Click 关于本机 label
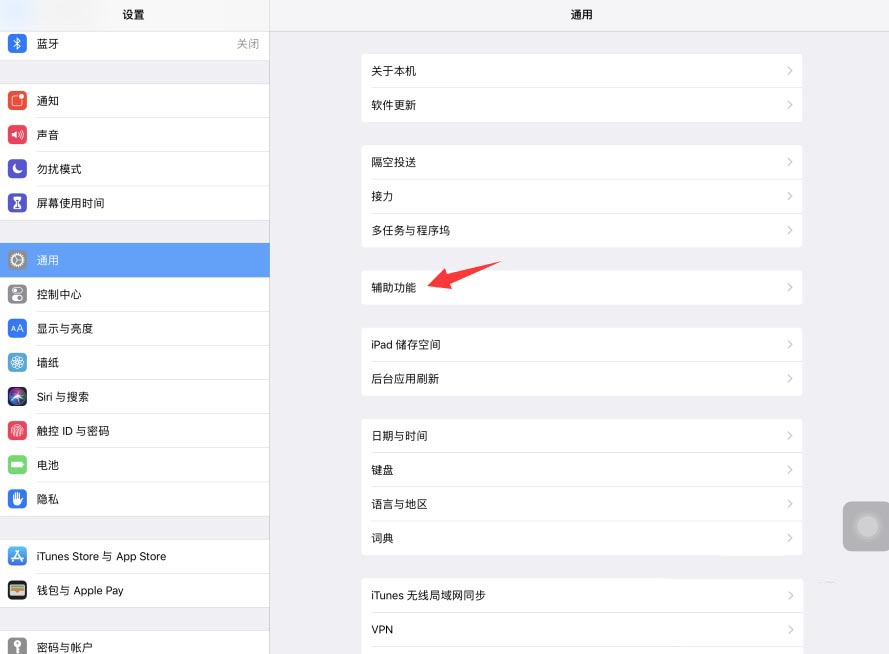 pyautogui.click(x=393, y=71)
